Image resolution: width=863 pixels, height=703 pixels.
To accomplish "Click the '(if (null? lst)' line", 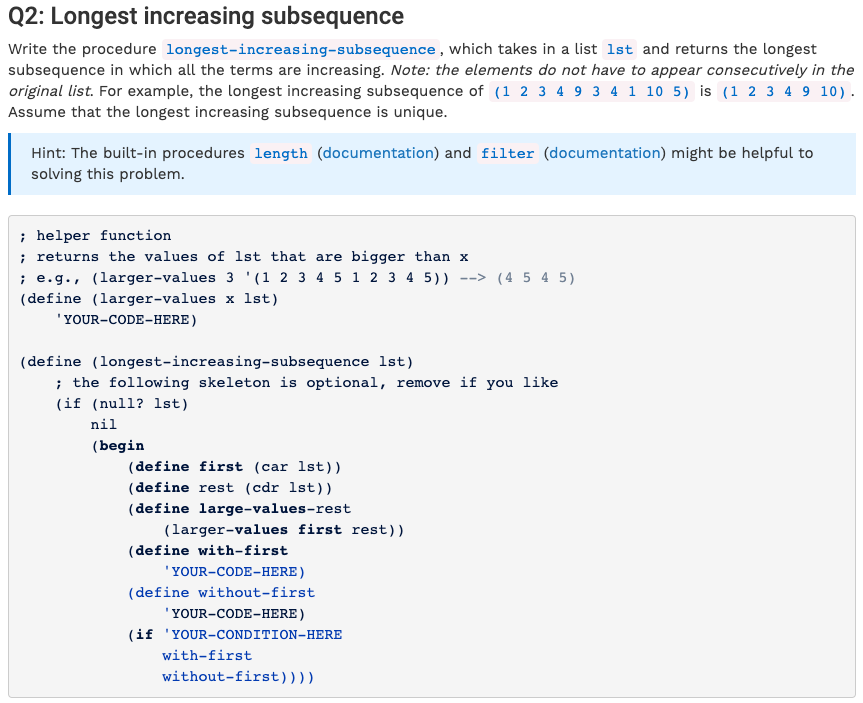I will point(122,404).
